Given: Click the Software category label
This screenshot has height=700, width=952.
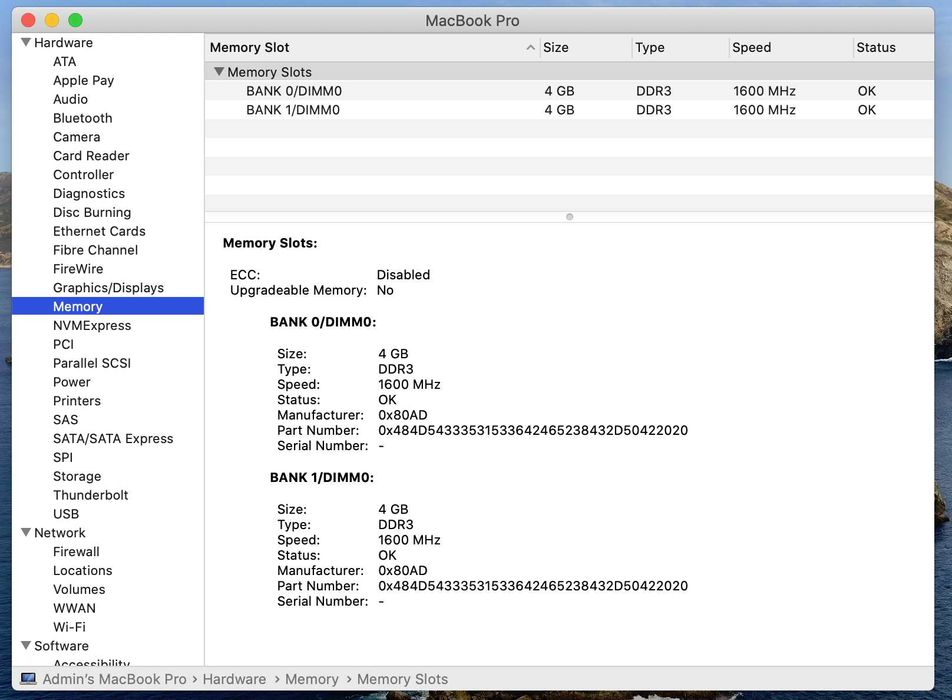Looking at the screenshot, I should (x=61, y=645).
